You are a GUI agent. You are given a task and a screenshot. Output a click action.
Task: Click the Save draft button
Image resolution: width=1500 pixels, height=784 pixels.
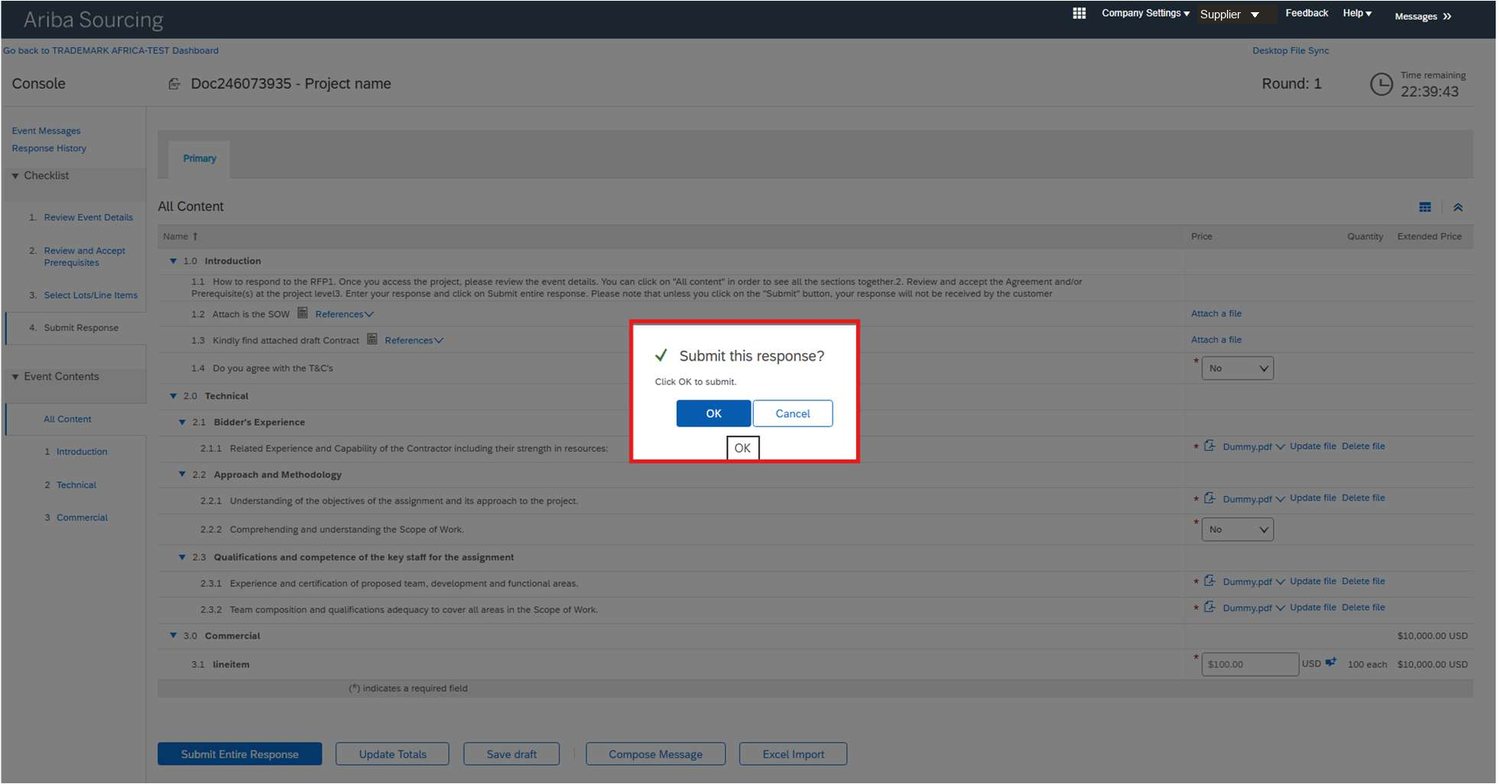point(513,754)
